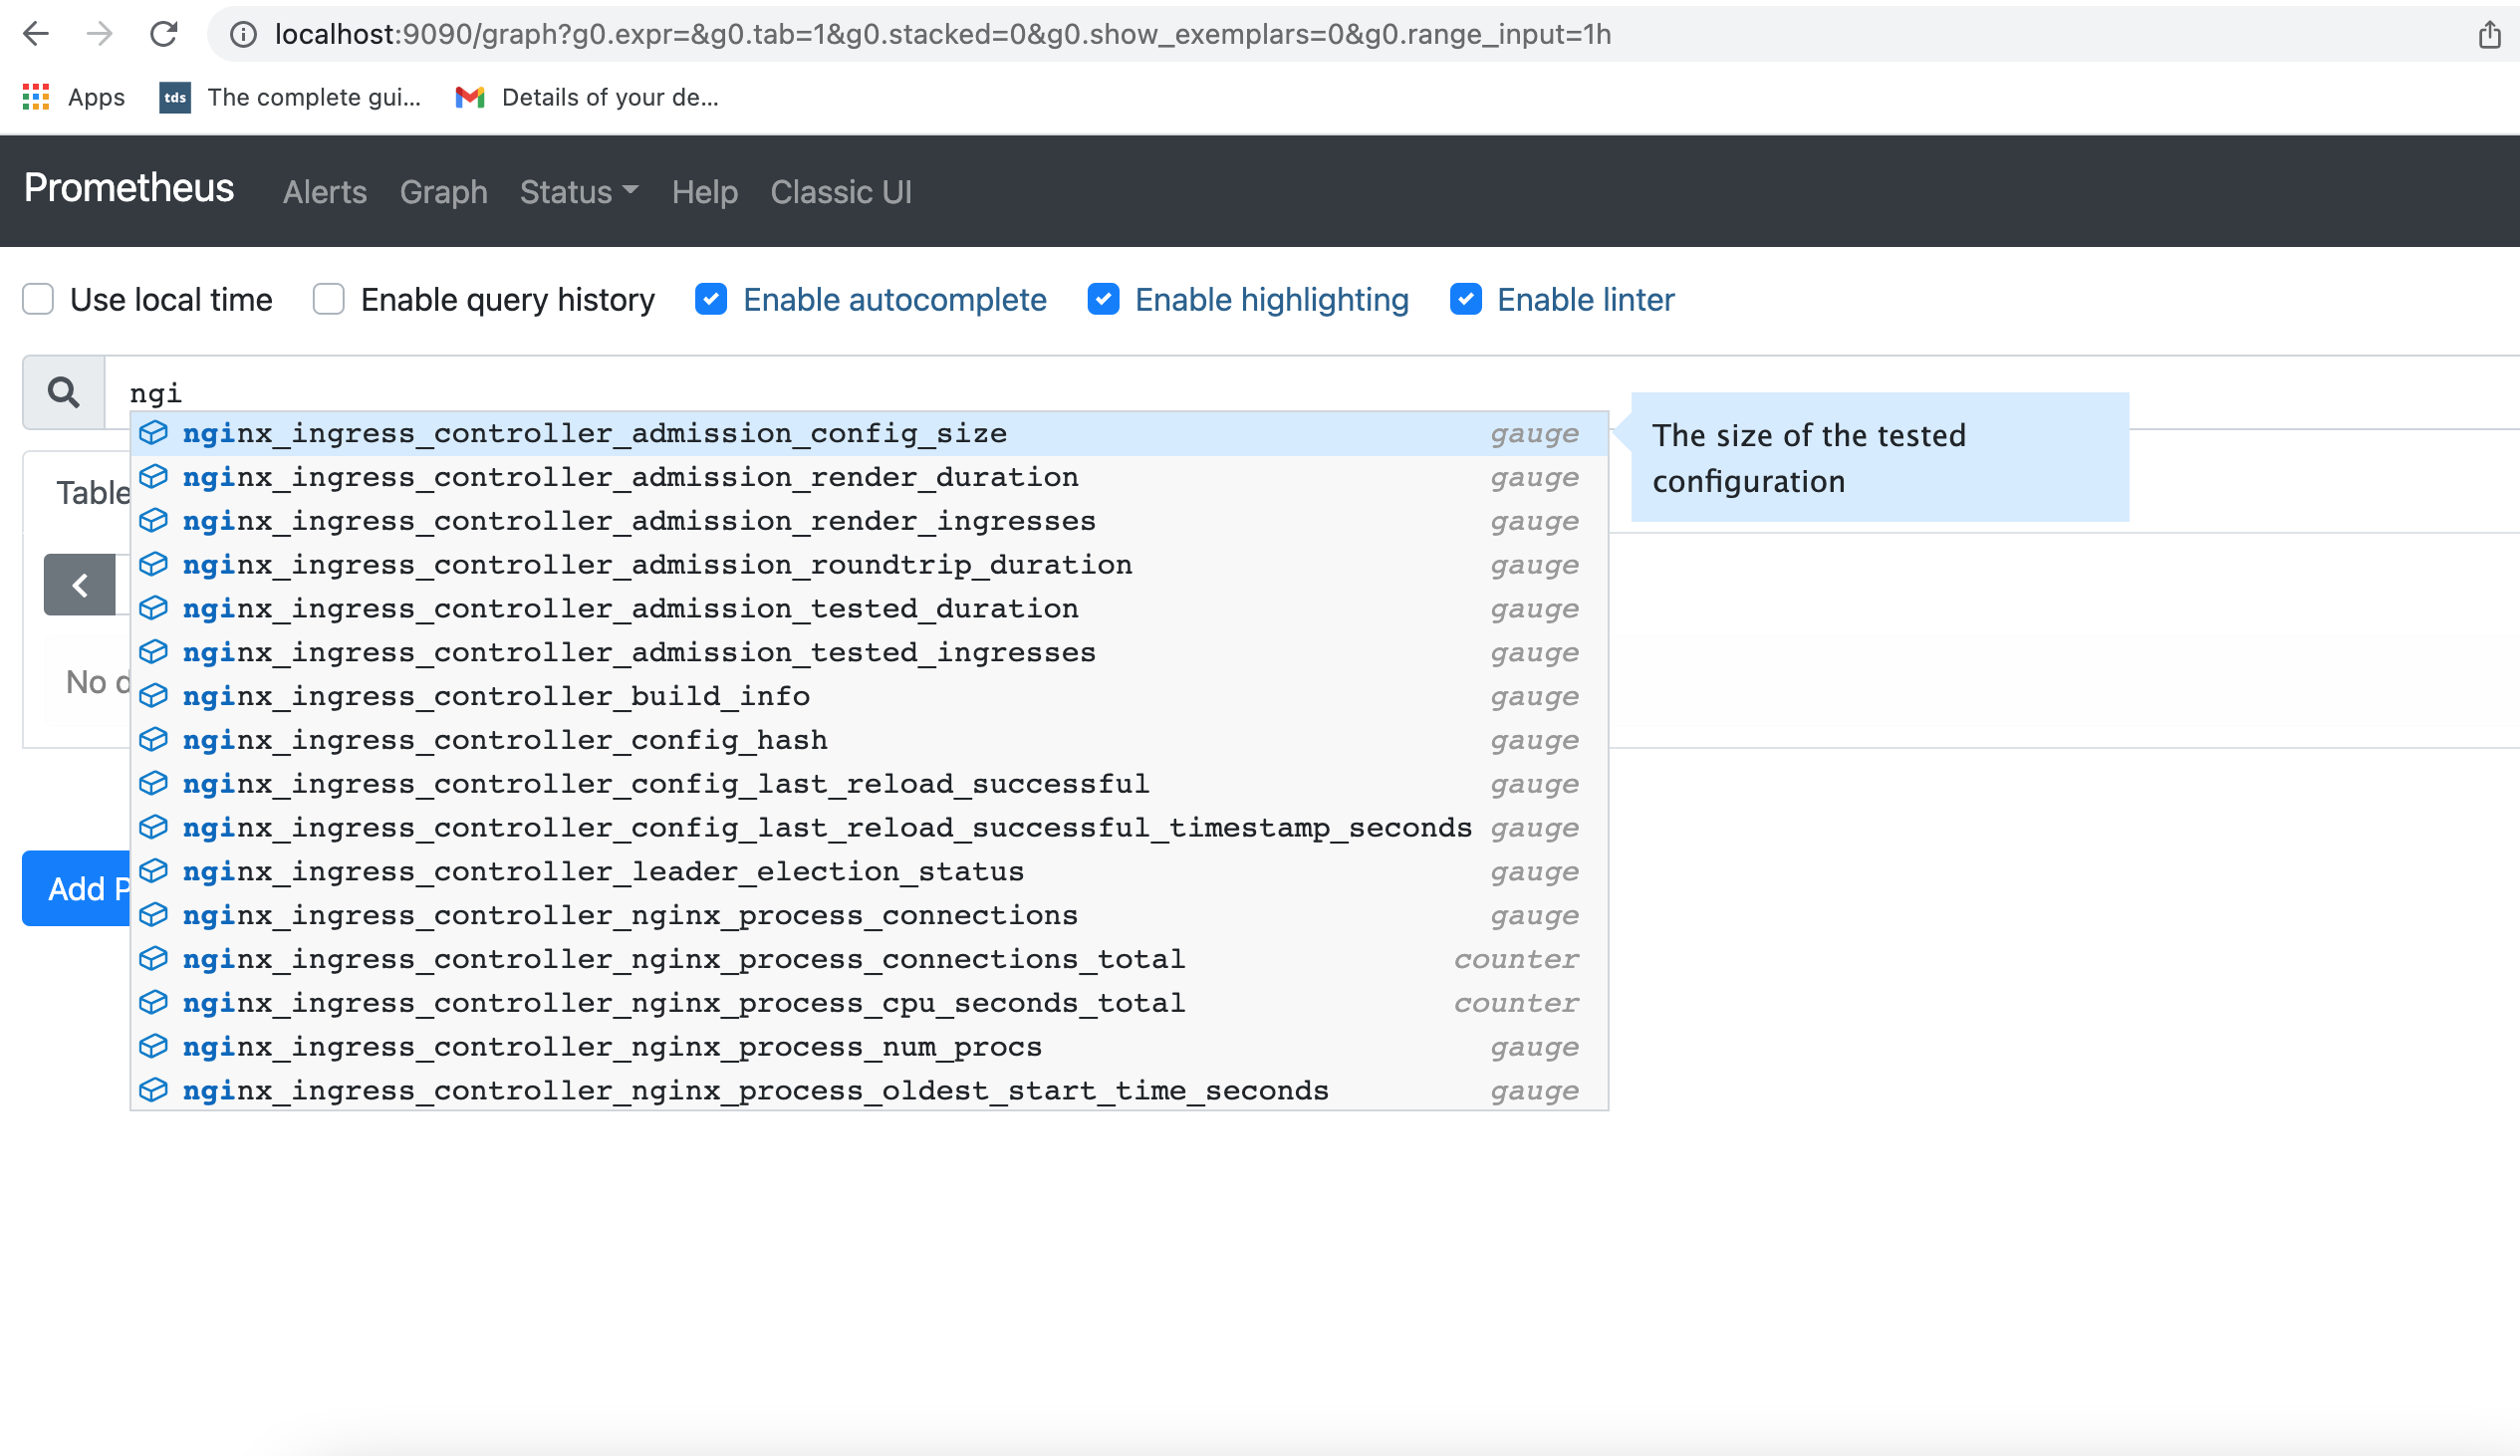Image resolution: width=2520 pixels, height=1456 pixels.
Task: Toggle Enable autocomplete checkbox
Action: (x=710, y=300)
